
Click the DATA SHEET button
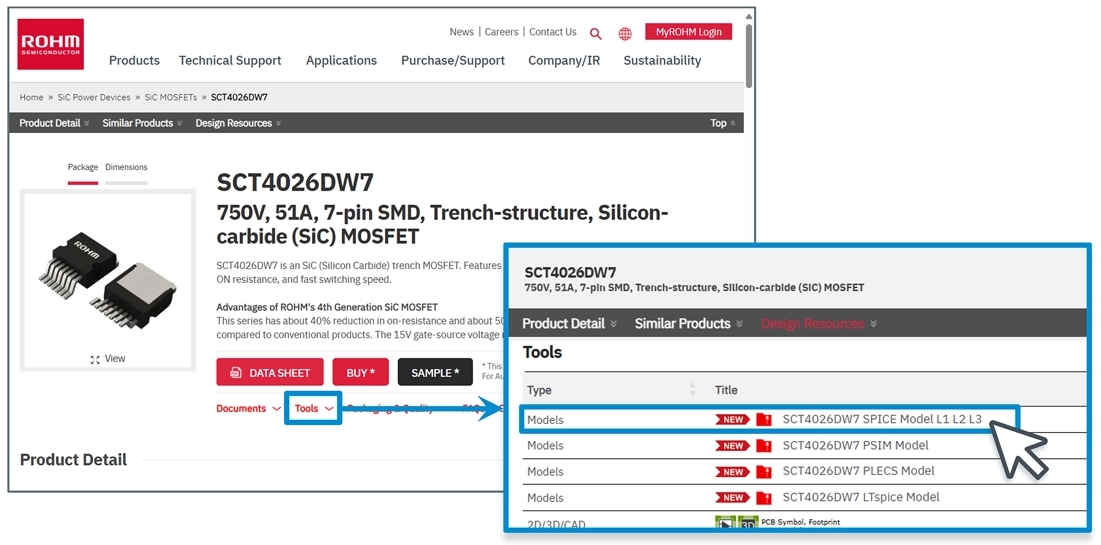(x=270, y=372)
